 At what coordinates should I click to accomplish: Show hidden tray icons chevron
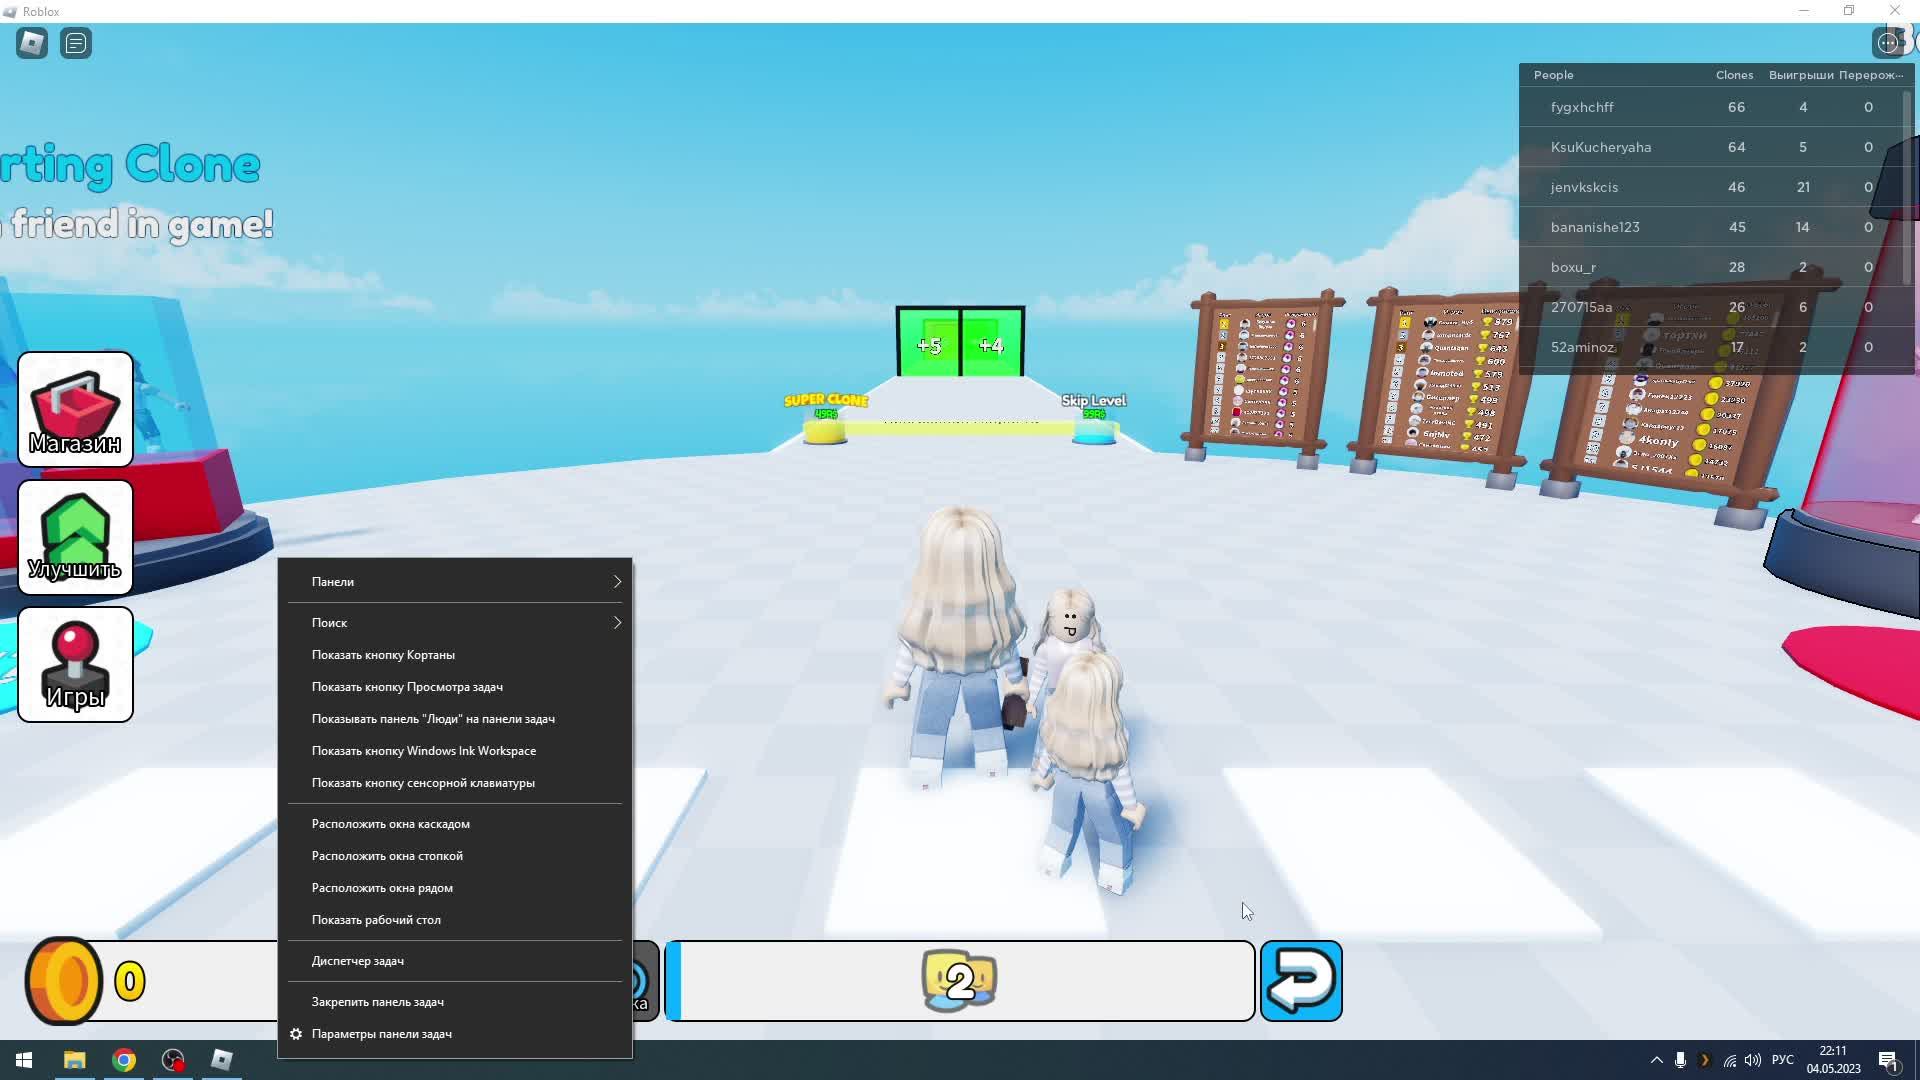1656,1060
